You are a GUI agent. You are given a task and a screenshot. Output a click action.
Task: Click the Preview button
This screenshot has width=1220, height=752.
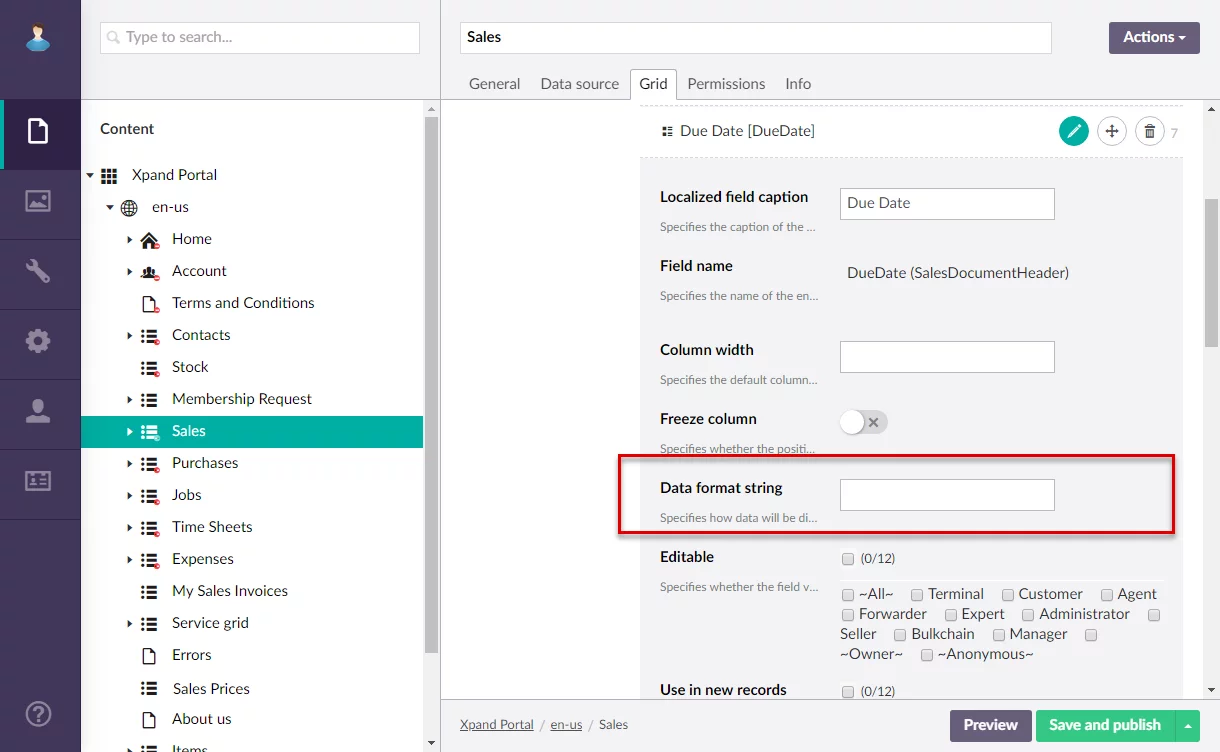point(990,725)
